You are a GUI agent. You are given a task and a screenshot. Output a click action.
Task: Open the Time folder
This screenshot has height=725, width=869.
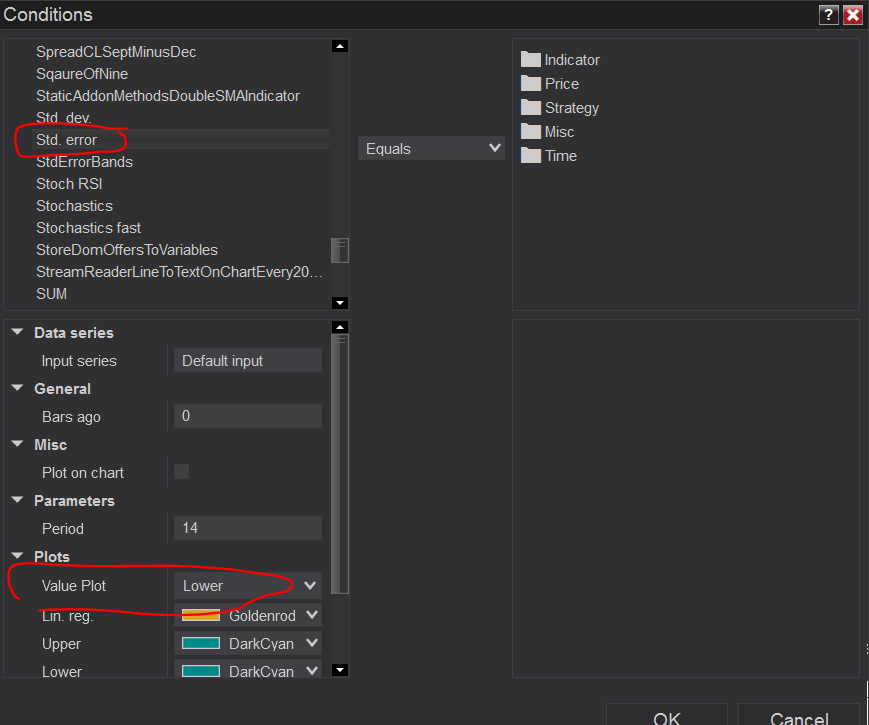549,156
